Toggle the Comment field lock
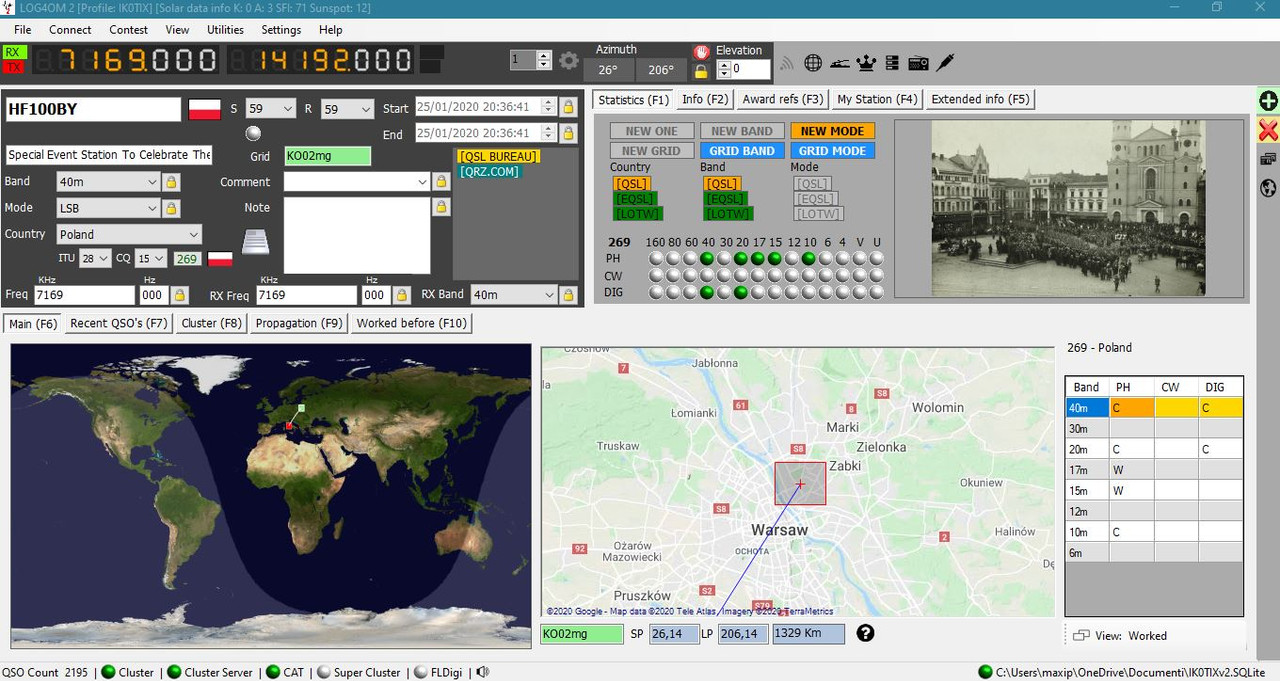 pyautogui.click(x=441, y=182)
